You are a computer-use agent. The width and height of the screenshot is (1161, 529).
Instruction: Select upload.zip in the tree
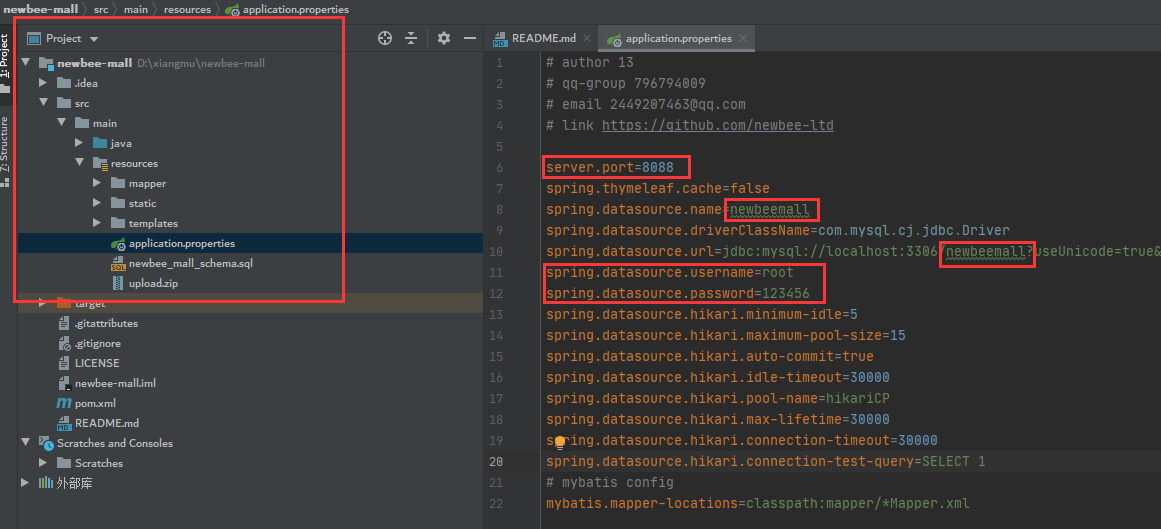click(153, 283)
